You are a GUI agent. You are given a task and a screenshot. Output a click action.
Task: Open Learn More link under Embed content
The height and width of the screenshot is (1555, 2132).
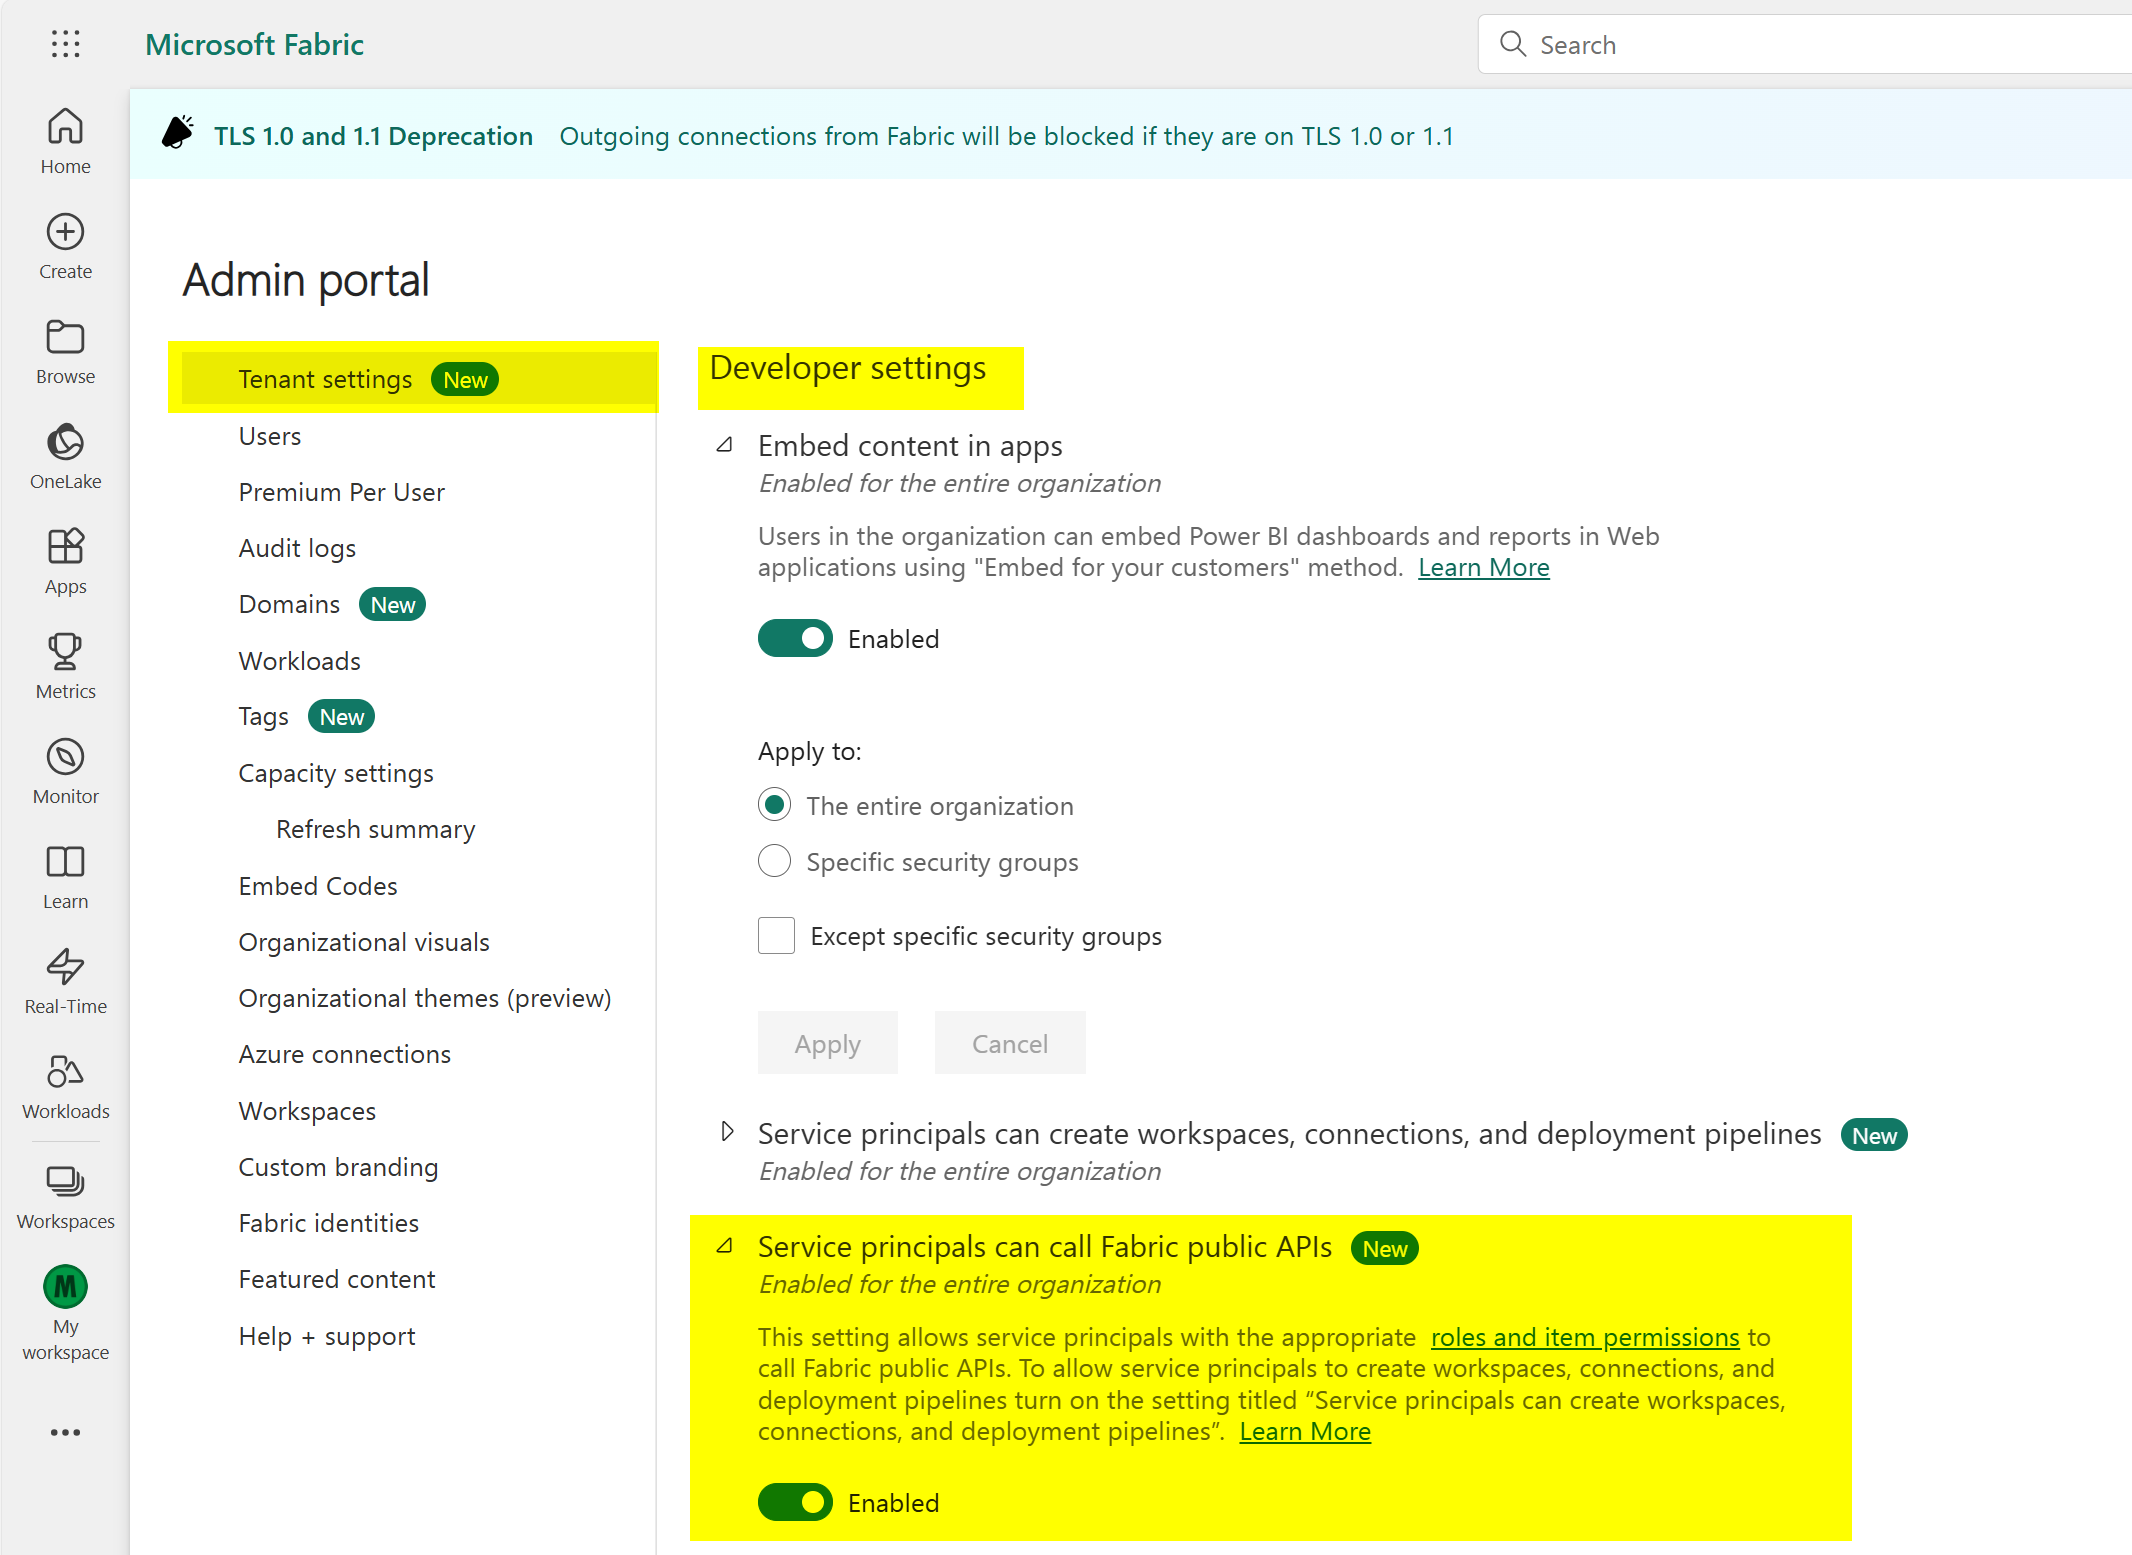point(1484,567)
